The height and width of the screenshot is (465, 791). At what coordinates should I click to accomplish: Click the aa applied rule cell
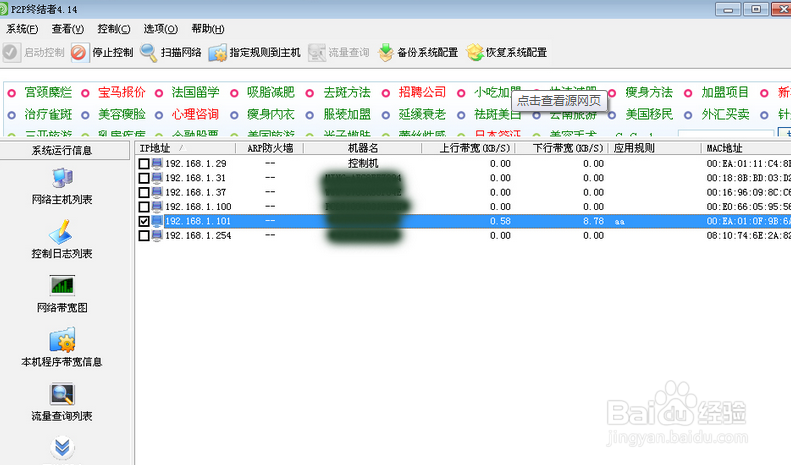point(619,222)
